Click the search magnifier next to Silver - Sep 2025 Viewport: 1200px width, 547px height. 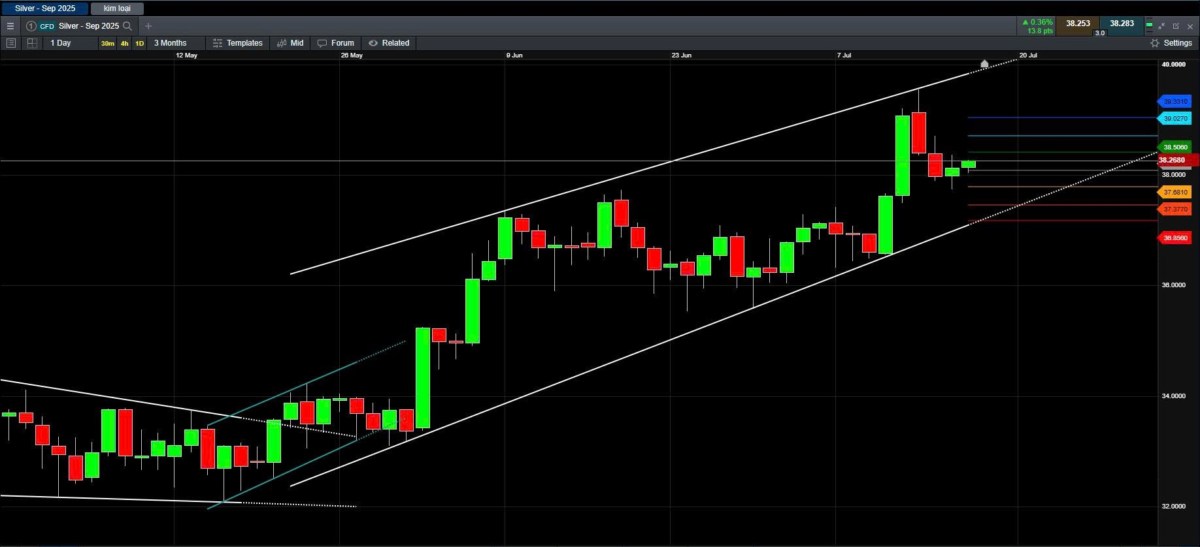pos(127,25)
